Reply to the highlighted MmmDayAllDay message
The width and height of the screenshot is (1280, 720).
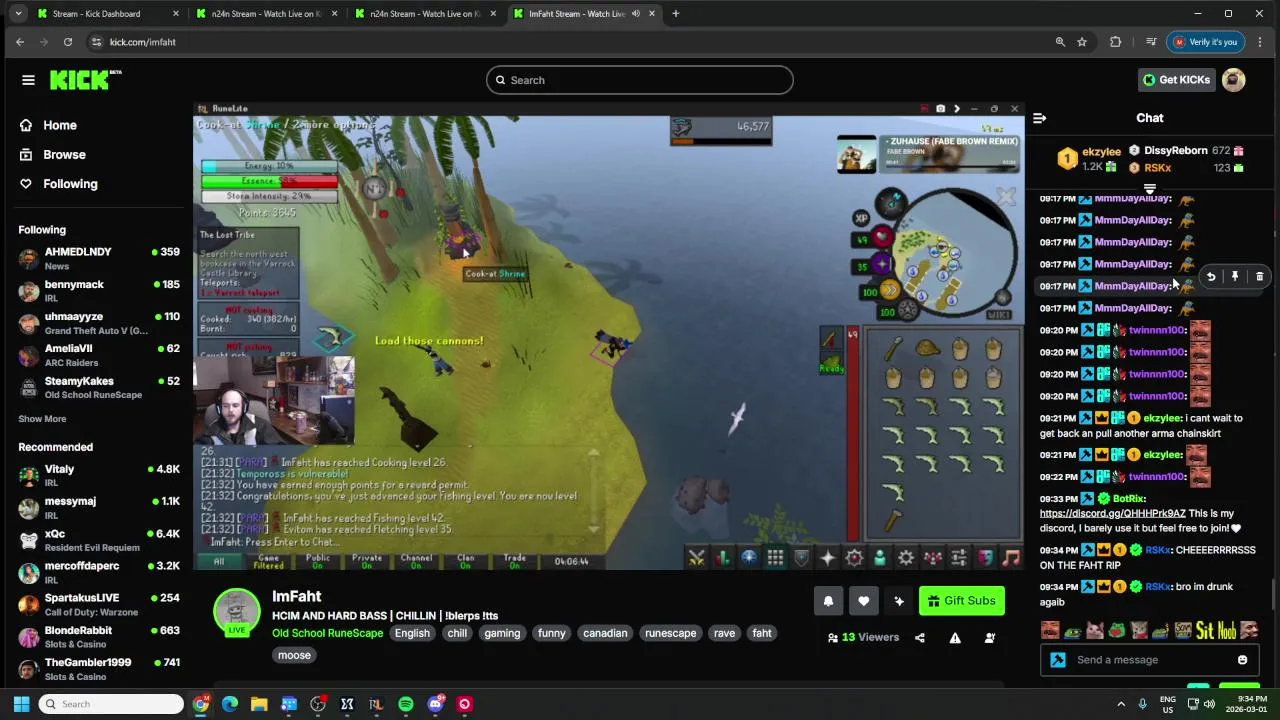(1210, 277)
